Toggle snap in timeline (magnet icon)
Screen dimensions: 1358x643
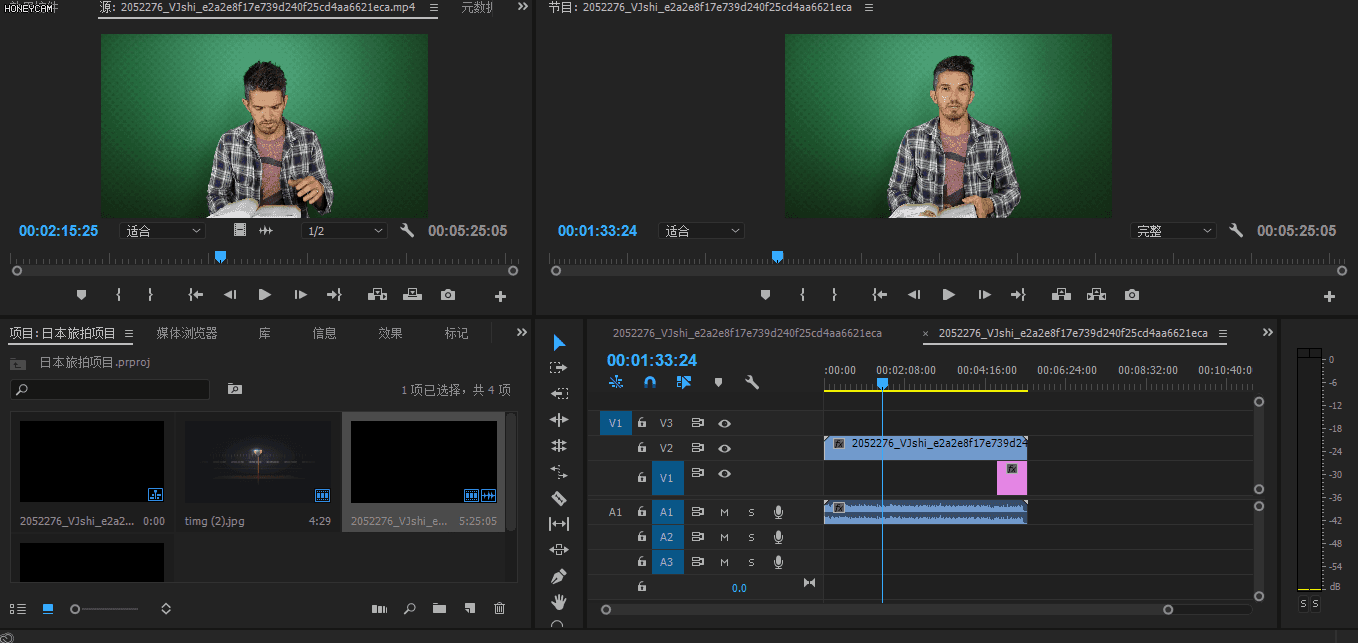coord(650,382)
